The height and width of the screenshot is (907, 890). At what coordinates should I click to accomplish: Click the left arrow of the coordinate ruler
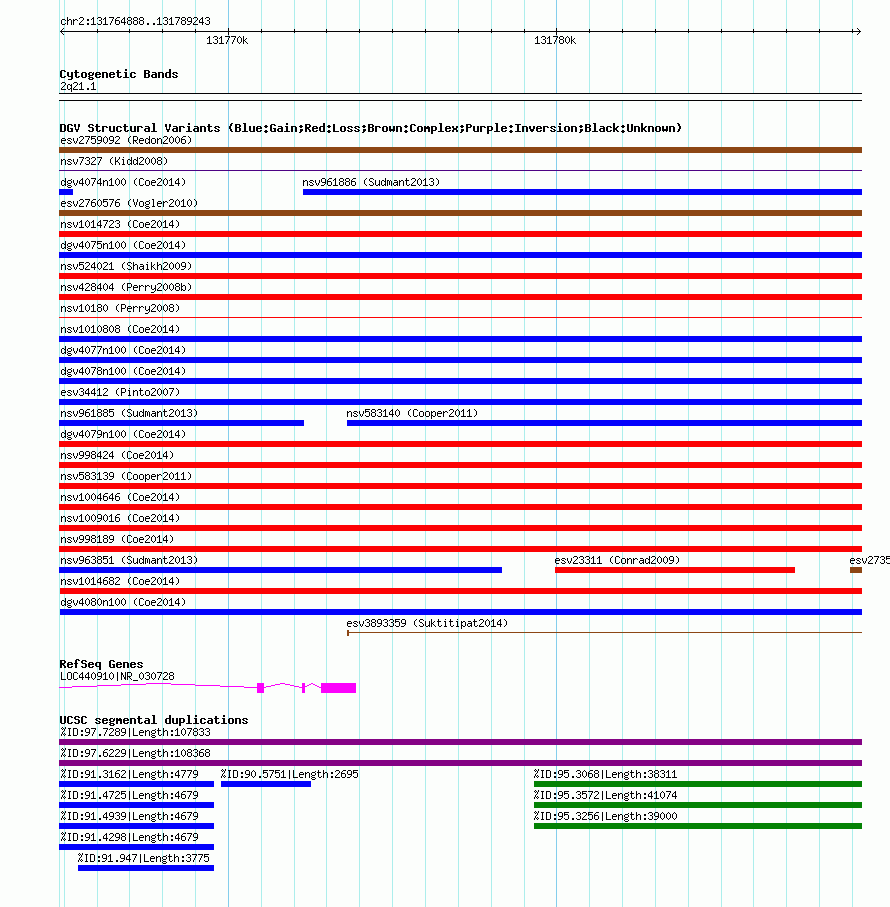point(62,31)
